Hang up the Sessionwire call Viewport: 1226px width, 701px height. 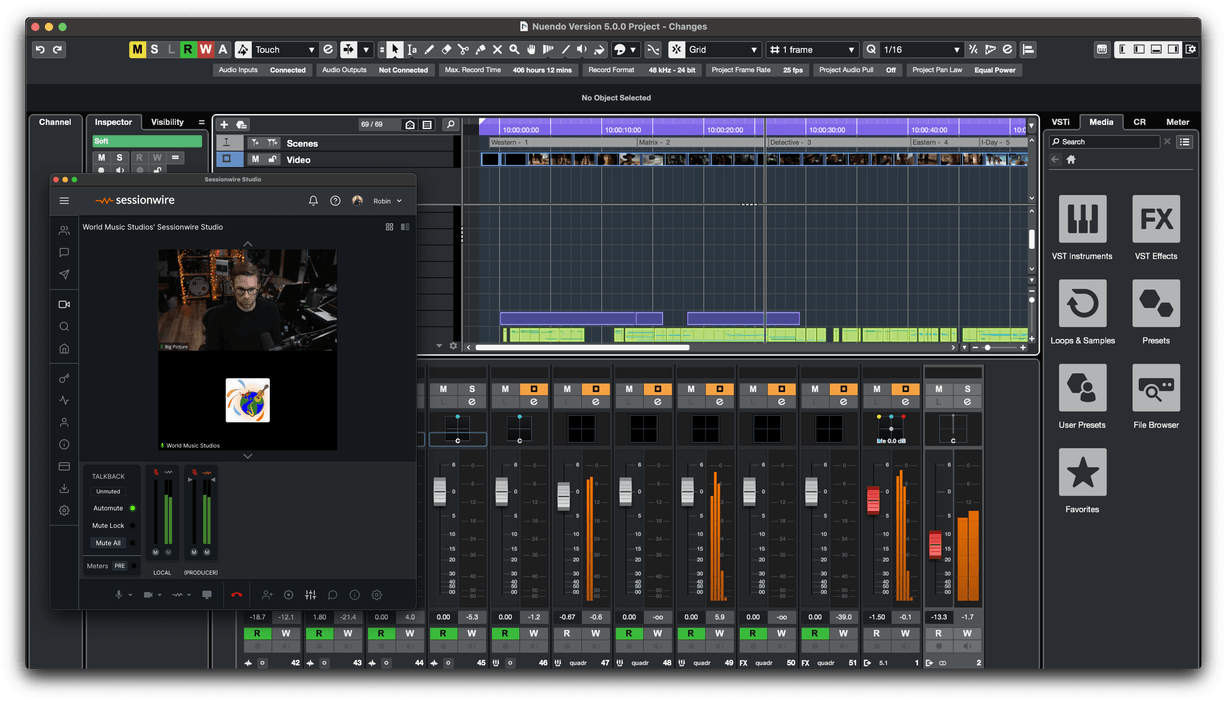tap(238, 595)
